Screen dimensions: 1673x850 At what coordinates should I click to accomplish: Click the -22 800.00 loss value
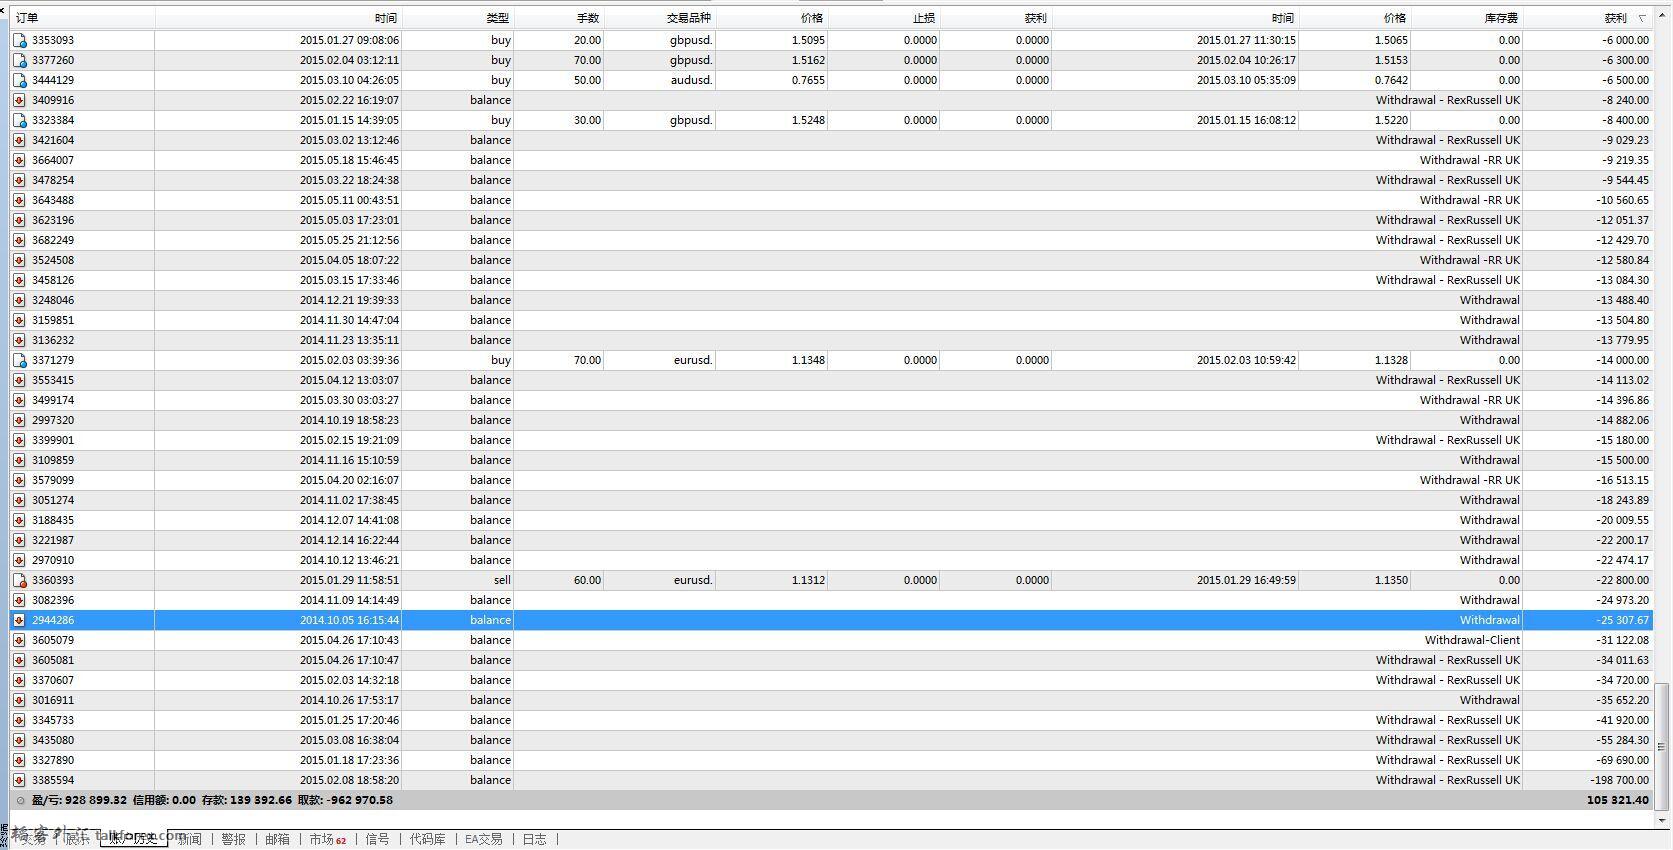tap(1622, 580)
